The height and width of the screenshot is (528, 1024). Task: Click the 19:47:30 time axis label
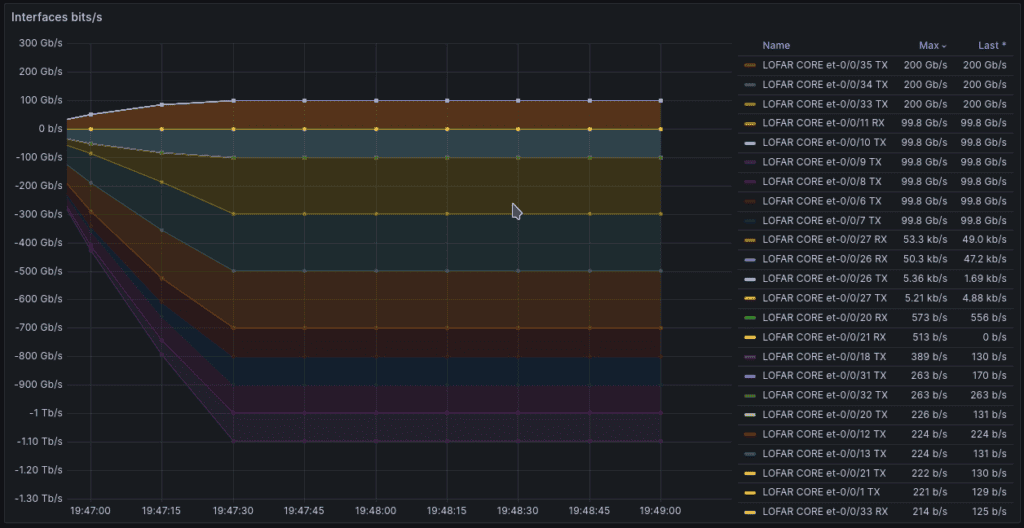click(233, 511)
